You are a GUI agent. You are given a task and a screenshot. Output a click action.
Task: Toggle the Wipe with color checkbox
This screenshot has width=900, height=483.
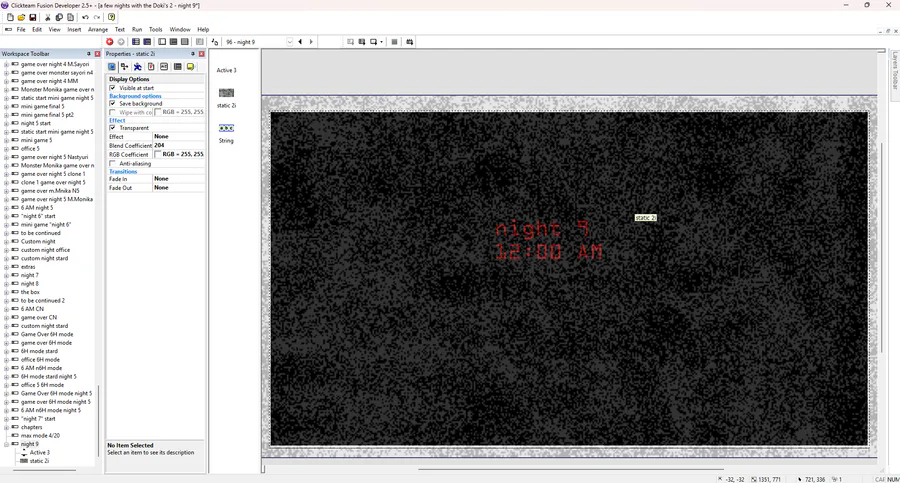click(x=112, y=112)
